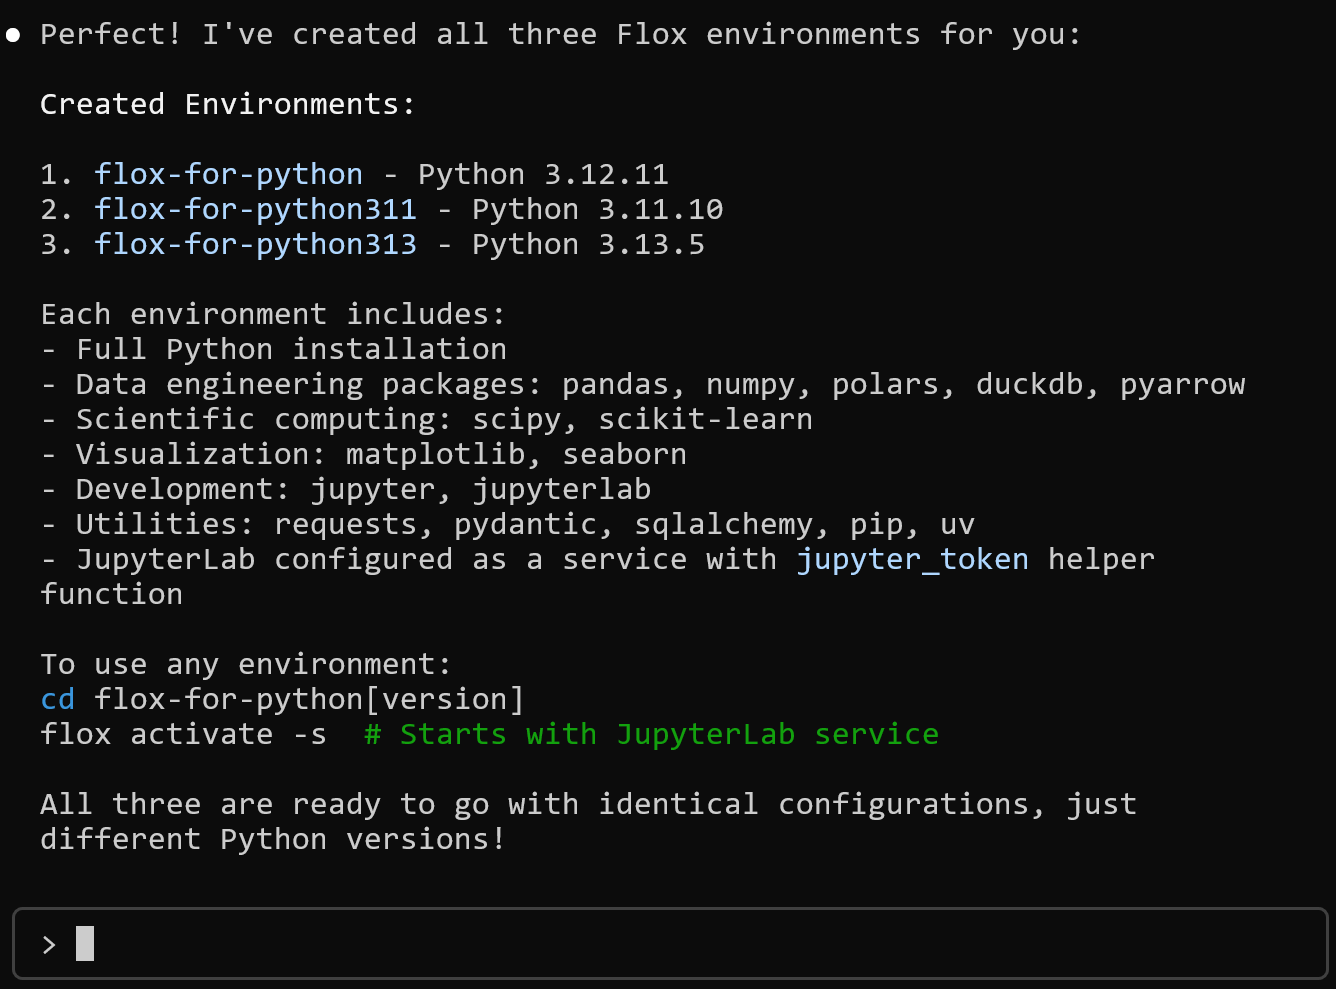
Task: Click the prompt chevron in the input box
Action: tap(49, 944)
